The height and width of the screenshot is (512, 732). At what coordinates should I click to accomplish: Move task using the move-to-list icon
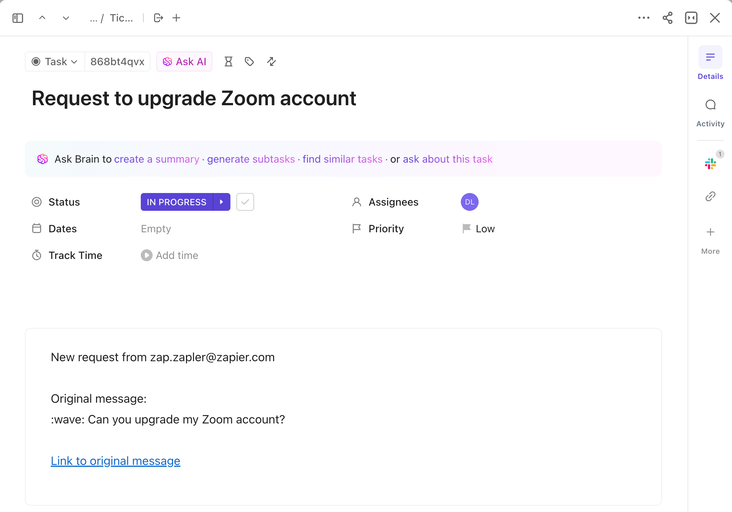[158, 18]
